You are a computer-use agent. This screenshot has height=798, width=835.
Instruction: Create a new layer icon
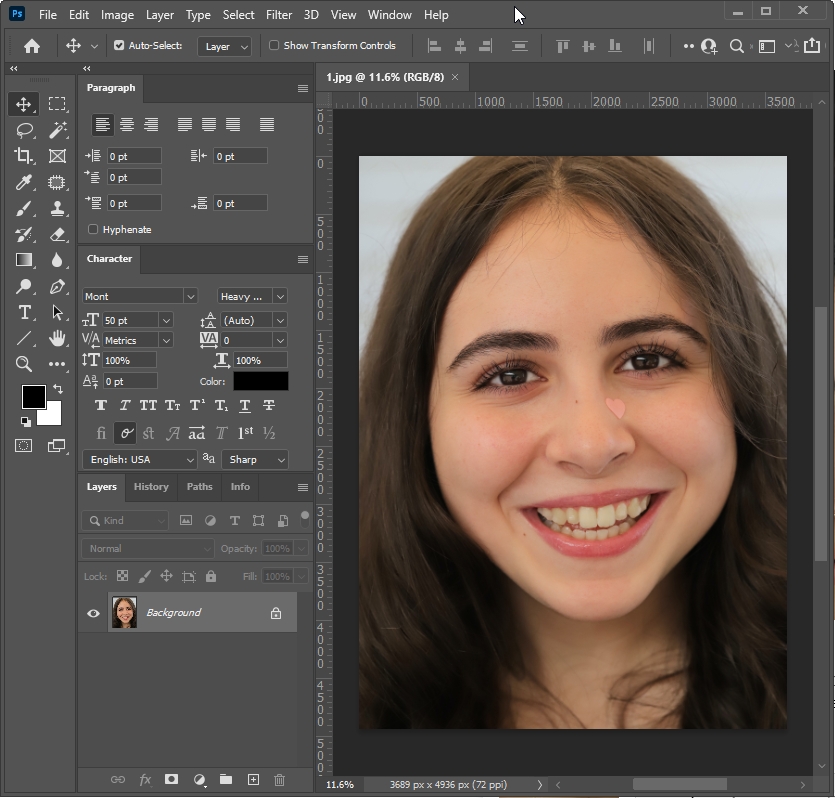253,780
